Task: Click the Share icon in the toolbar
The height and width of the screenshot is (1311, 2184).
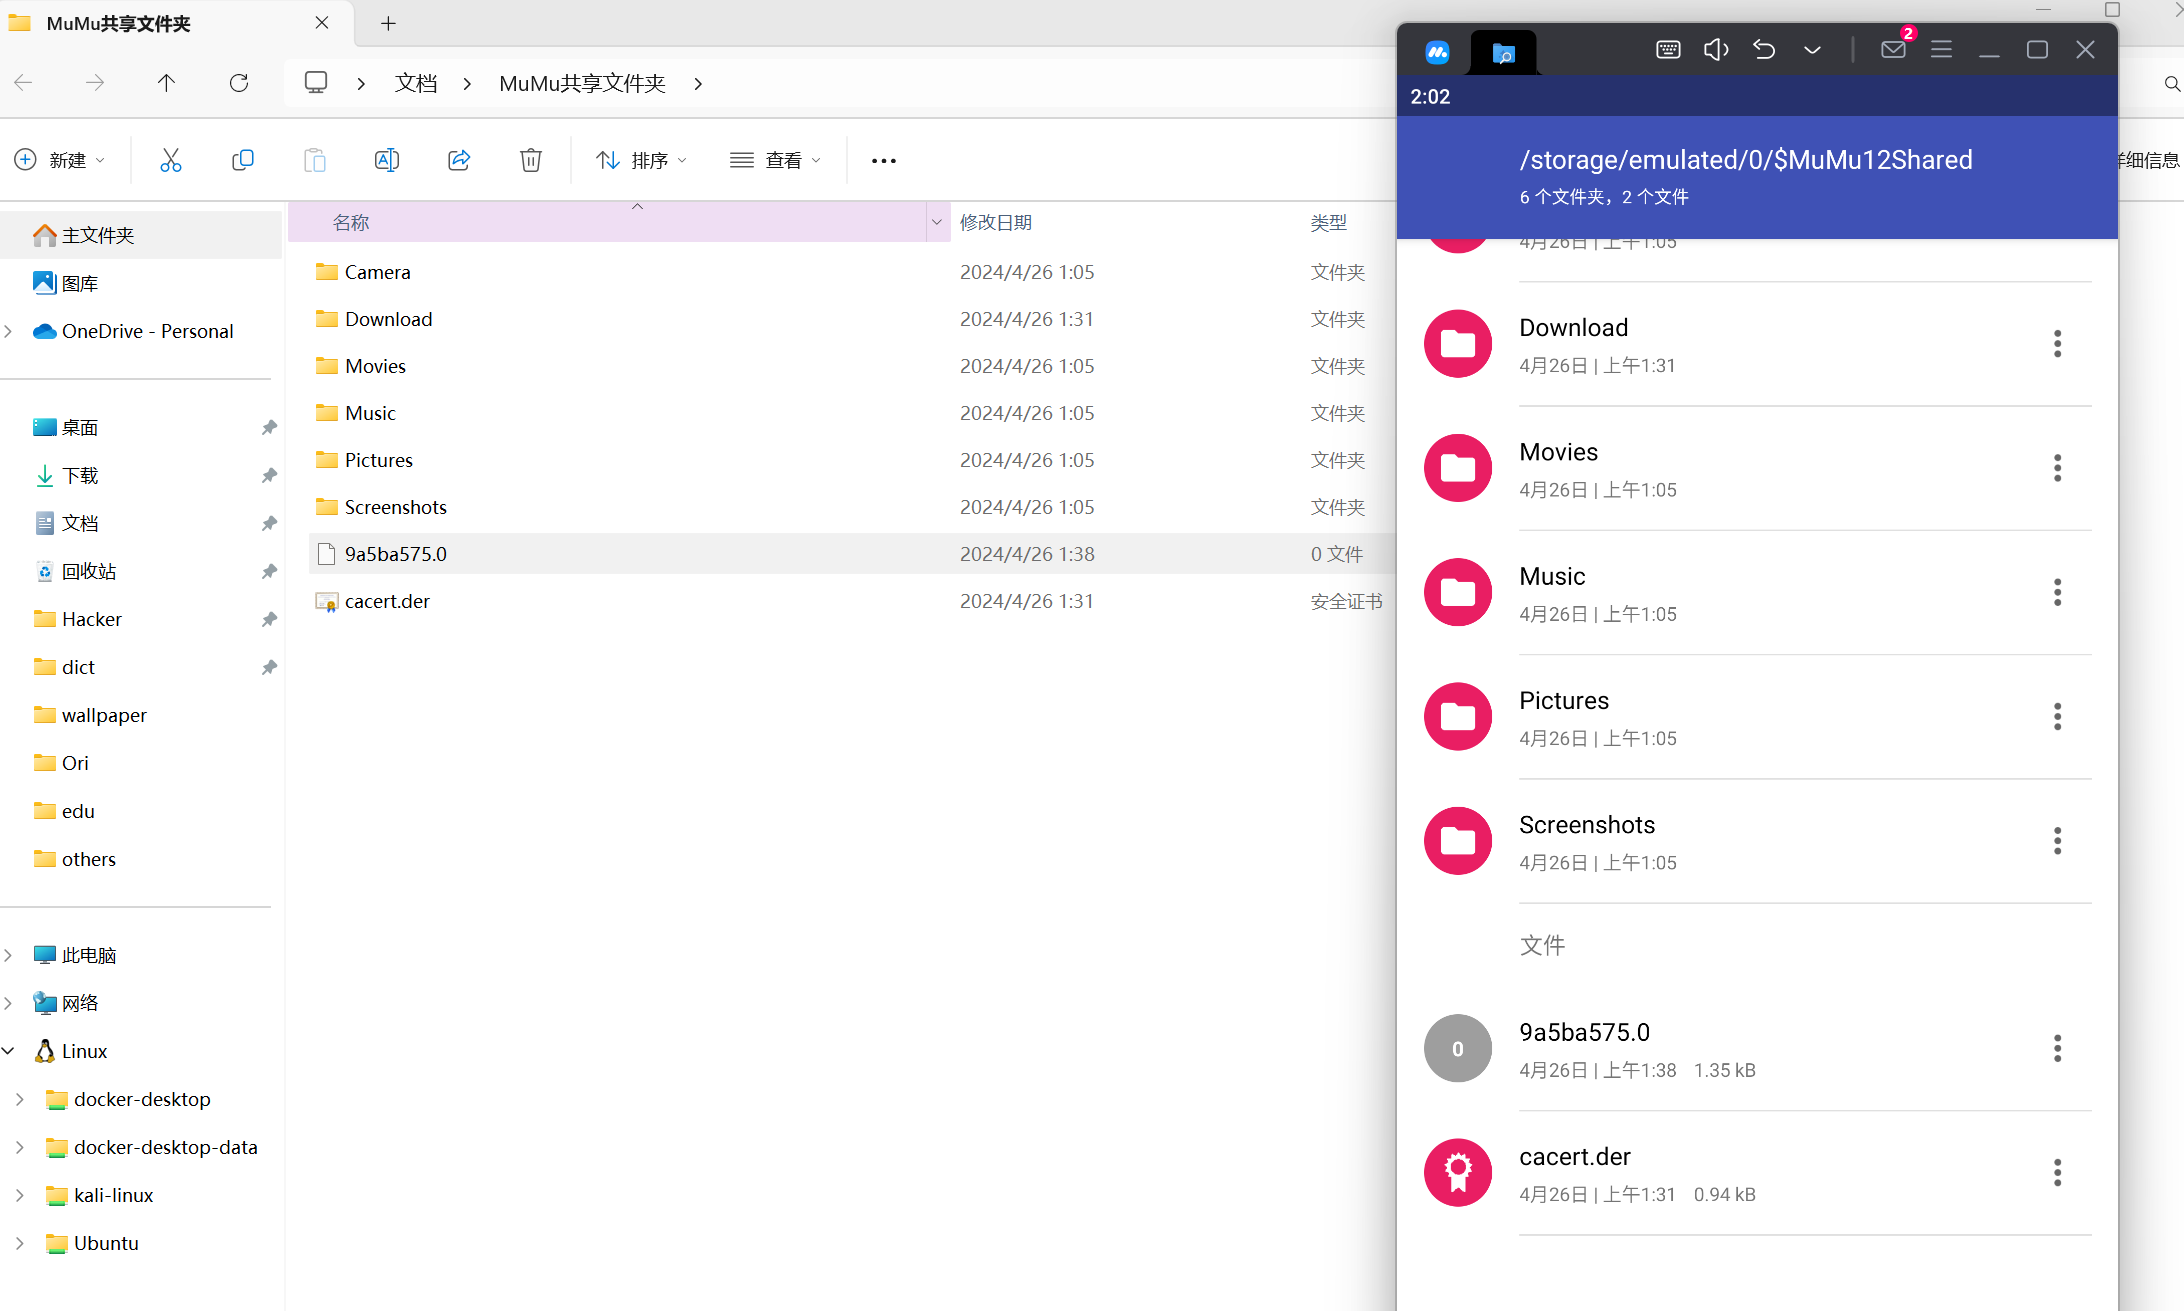Action: pyautogui.click(x=458, y=160)
